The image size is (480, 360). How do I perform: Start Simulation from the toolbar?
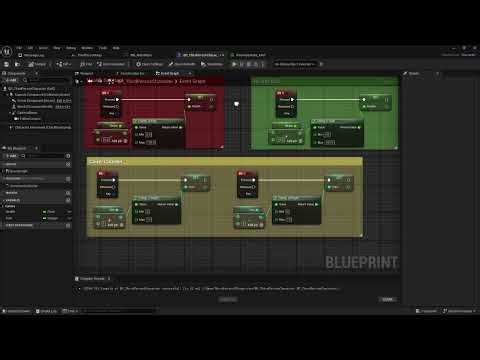(x=212, y=64)
